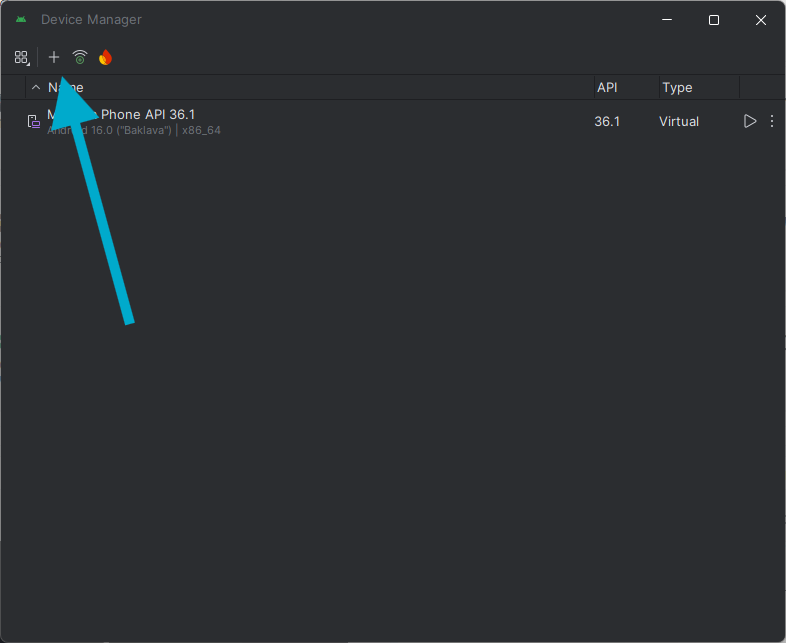Click the phone device icon in the row
The image size is (786, 643).
tap(33, 122)
